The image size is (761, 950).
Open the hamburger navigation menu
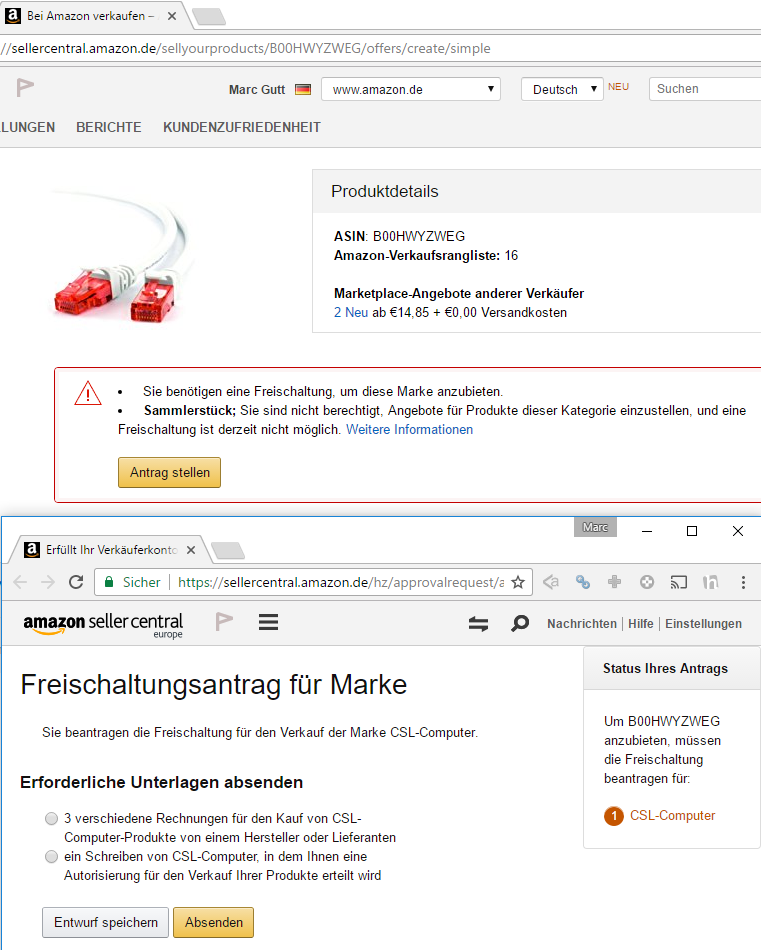tap(268, 622)
